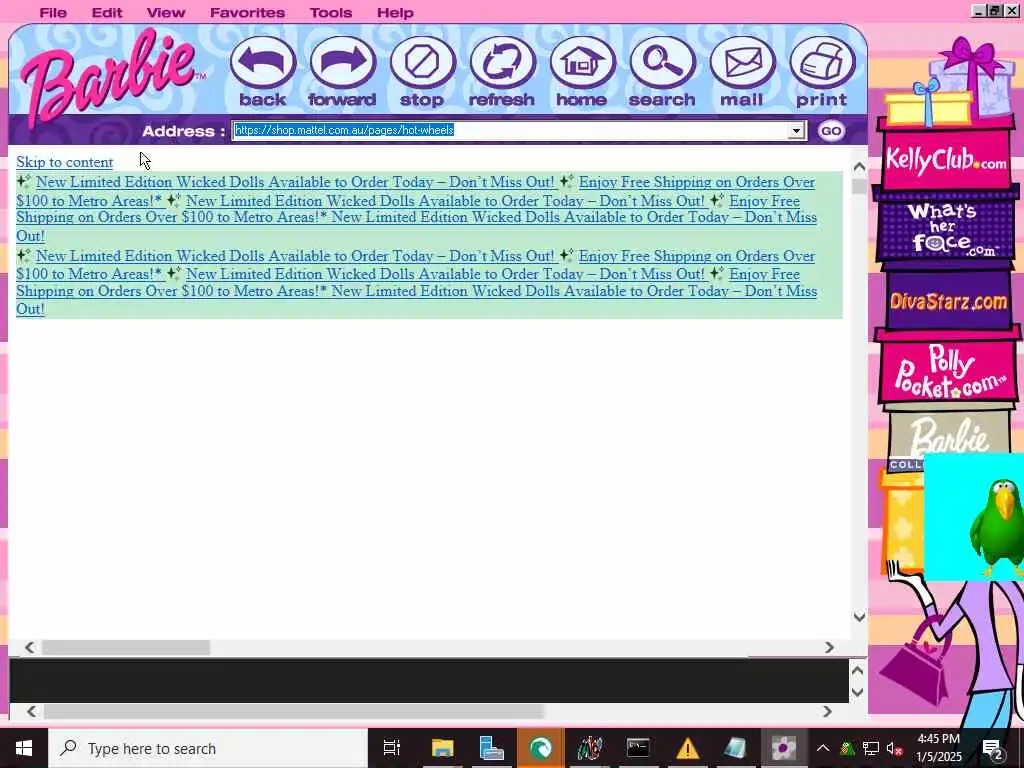1024x768 pixels.
Task: Click the Skip to content link
Action: click(65, 162)
